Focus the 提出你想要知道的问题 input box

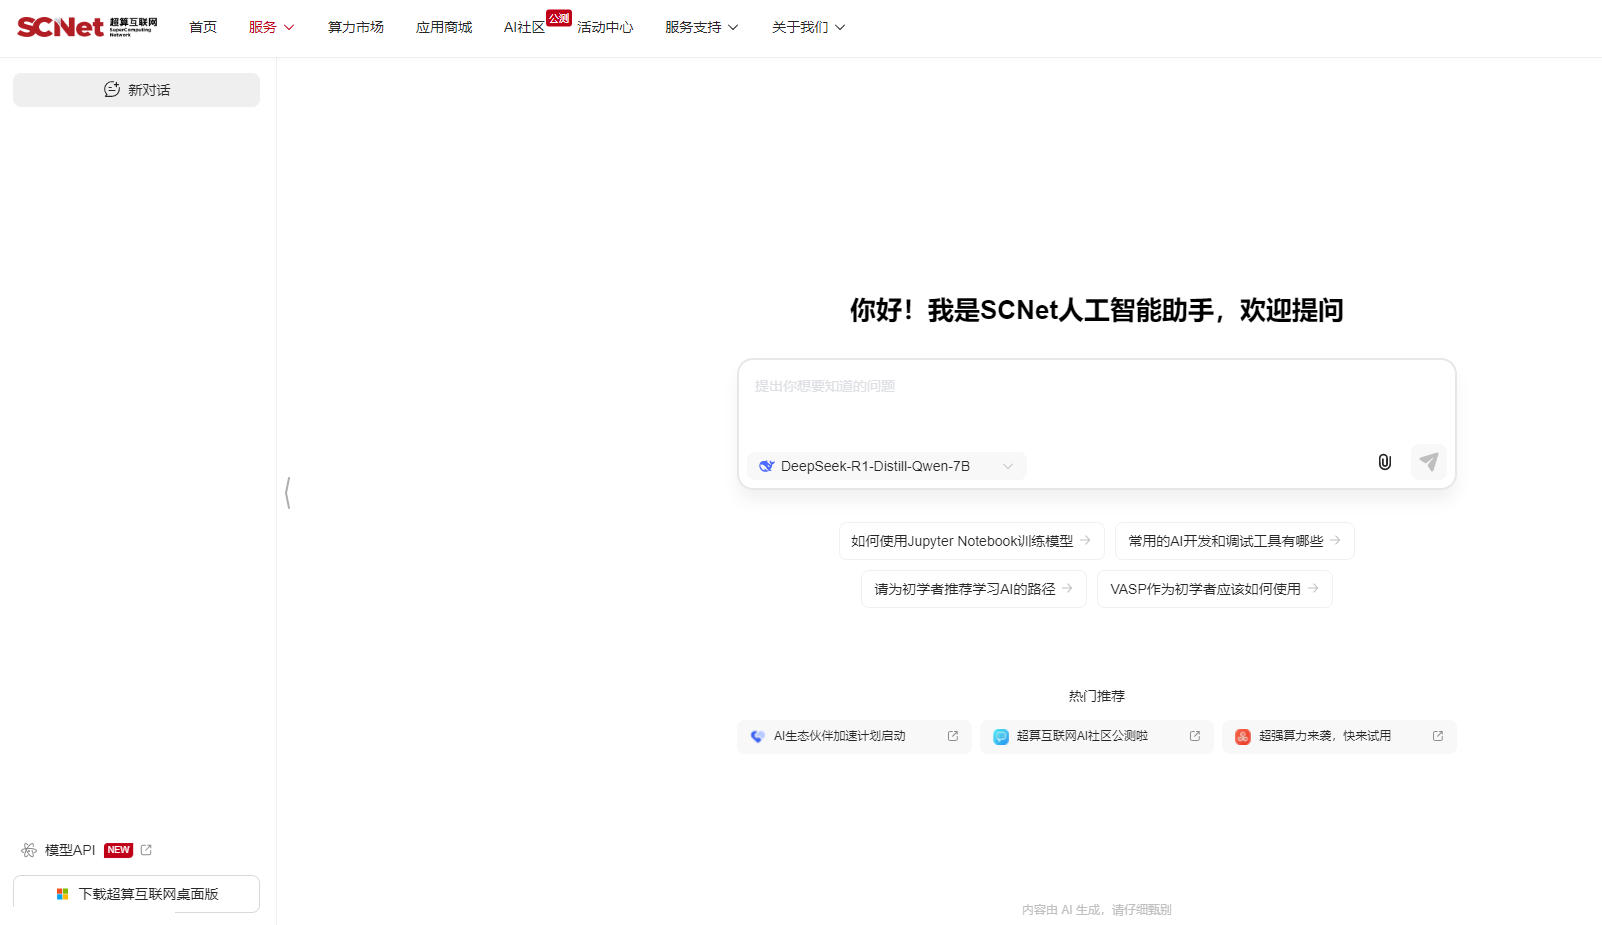1097,402
